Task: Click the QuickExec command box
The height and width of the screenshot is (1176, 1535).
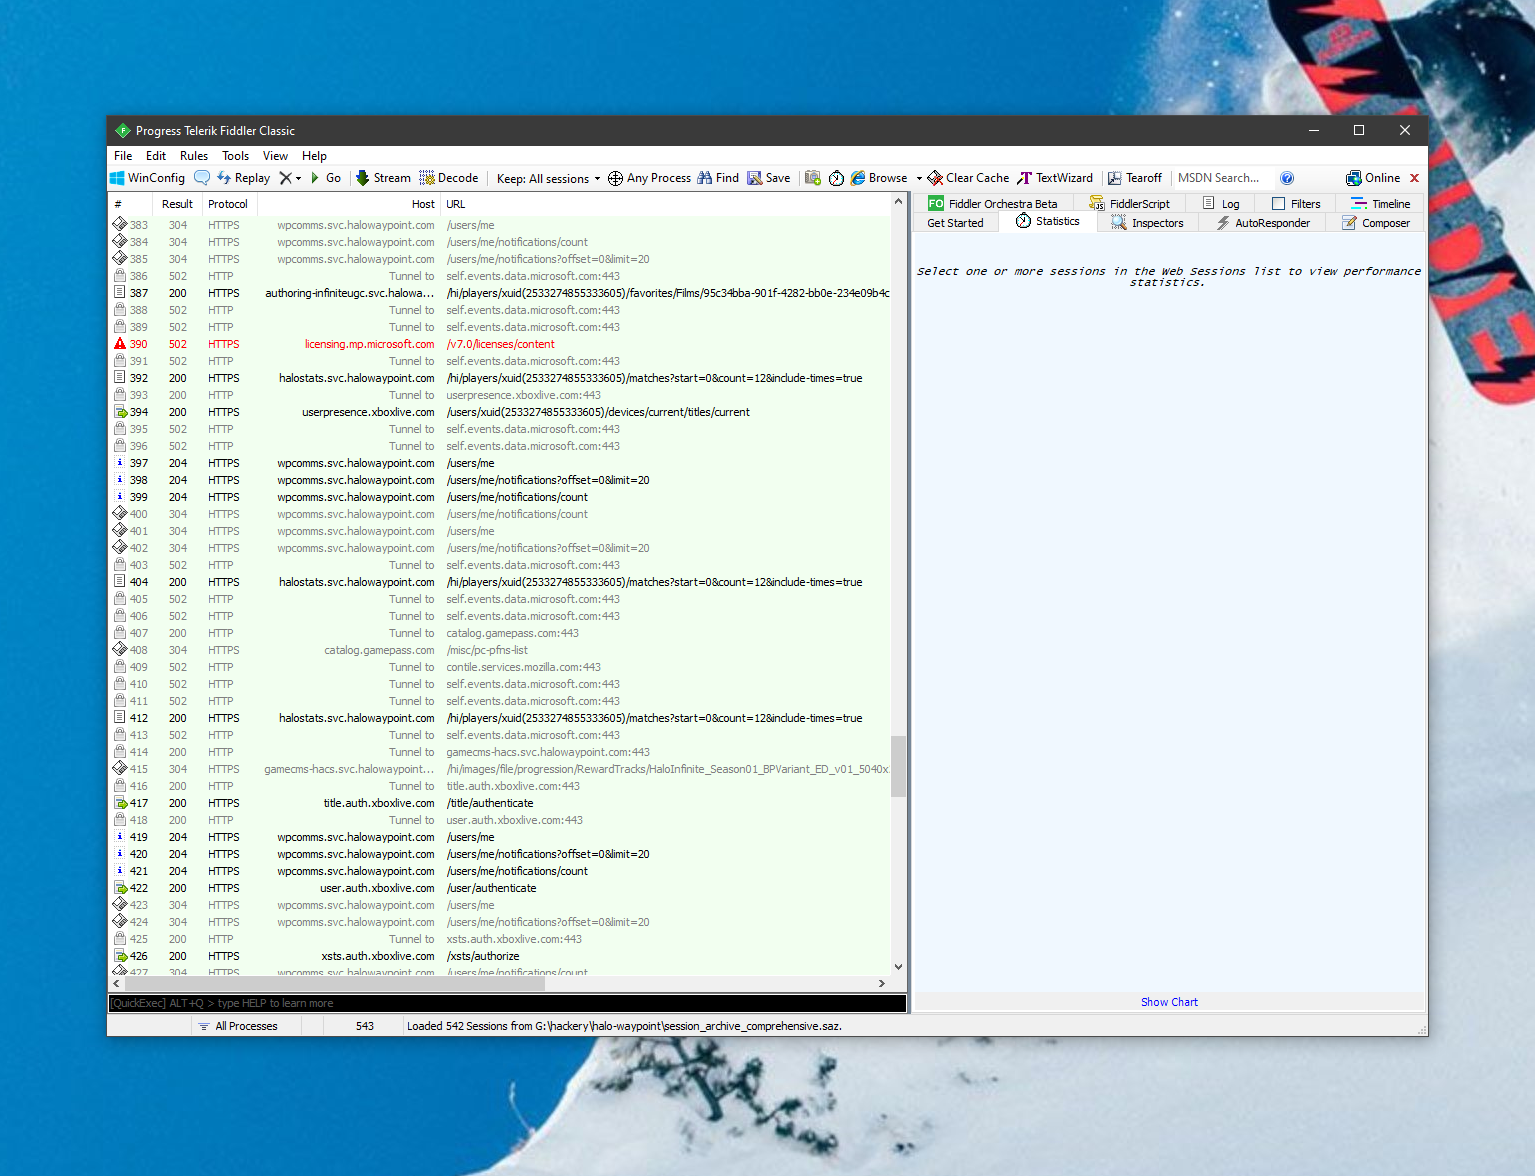Action: point(508,1003)
